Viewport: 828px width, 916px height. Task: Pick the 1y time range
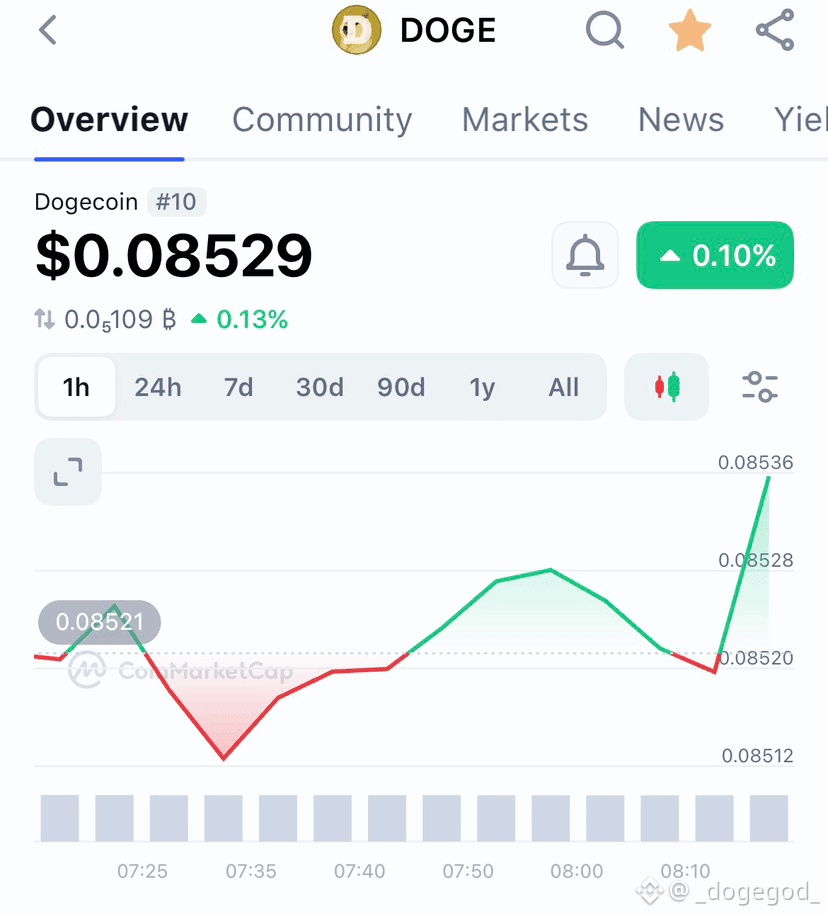[x=482, y=388]
